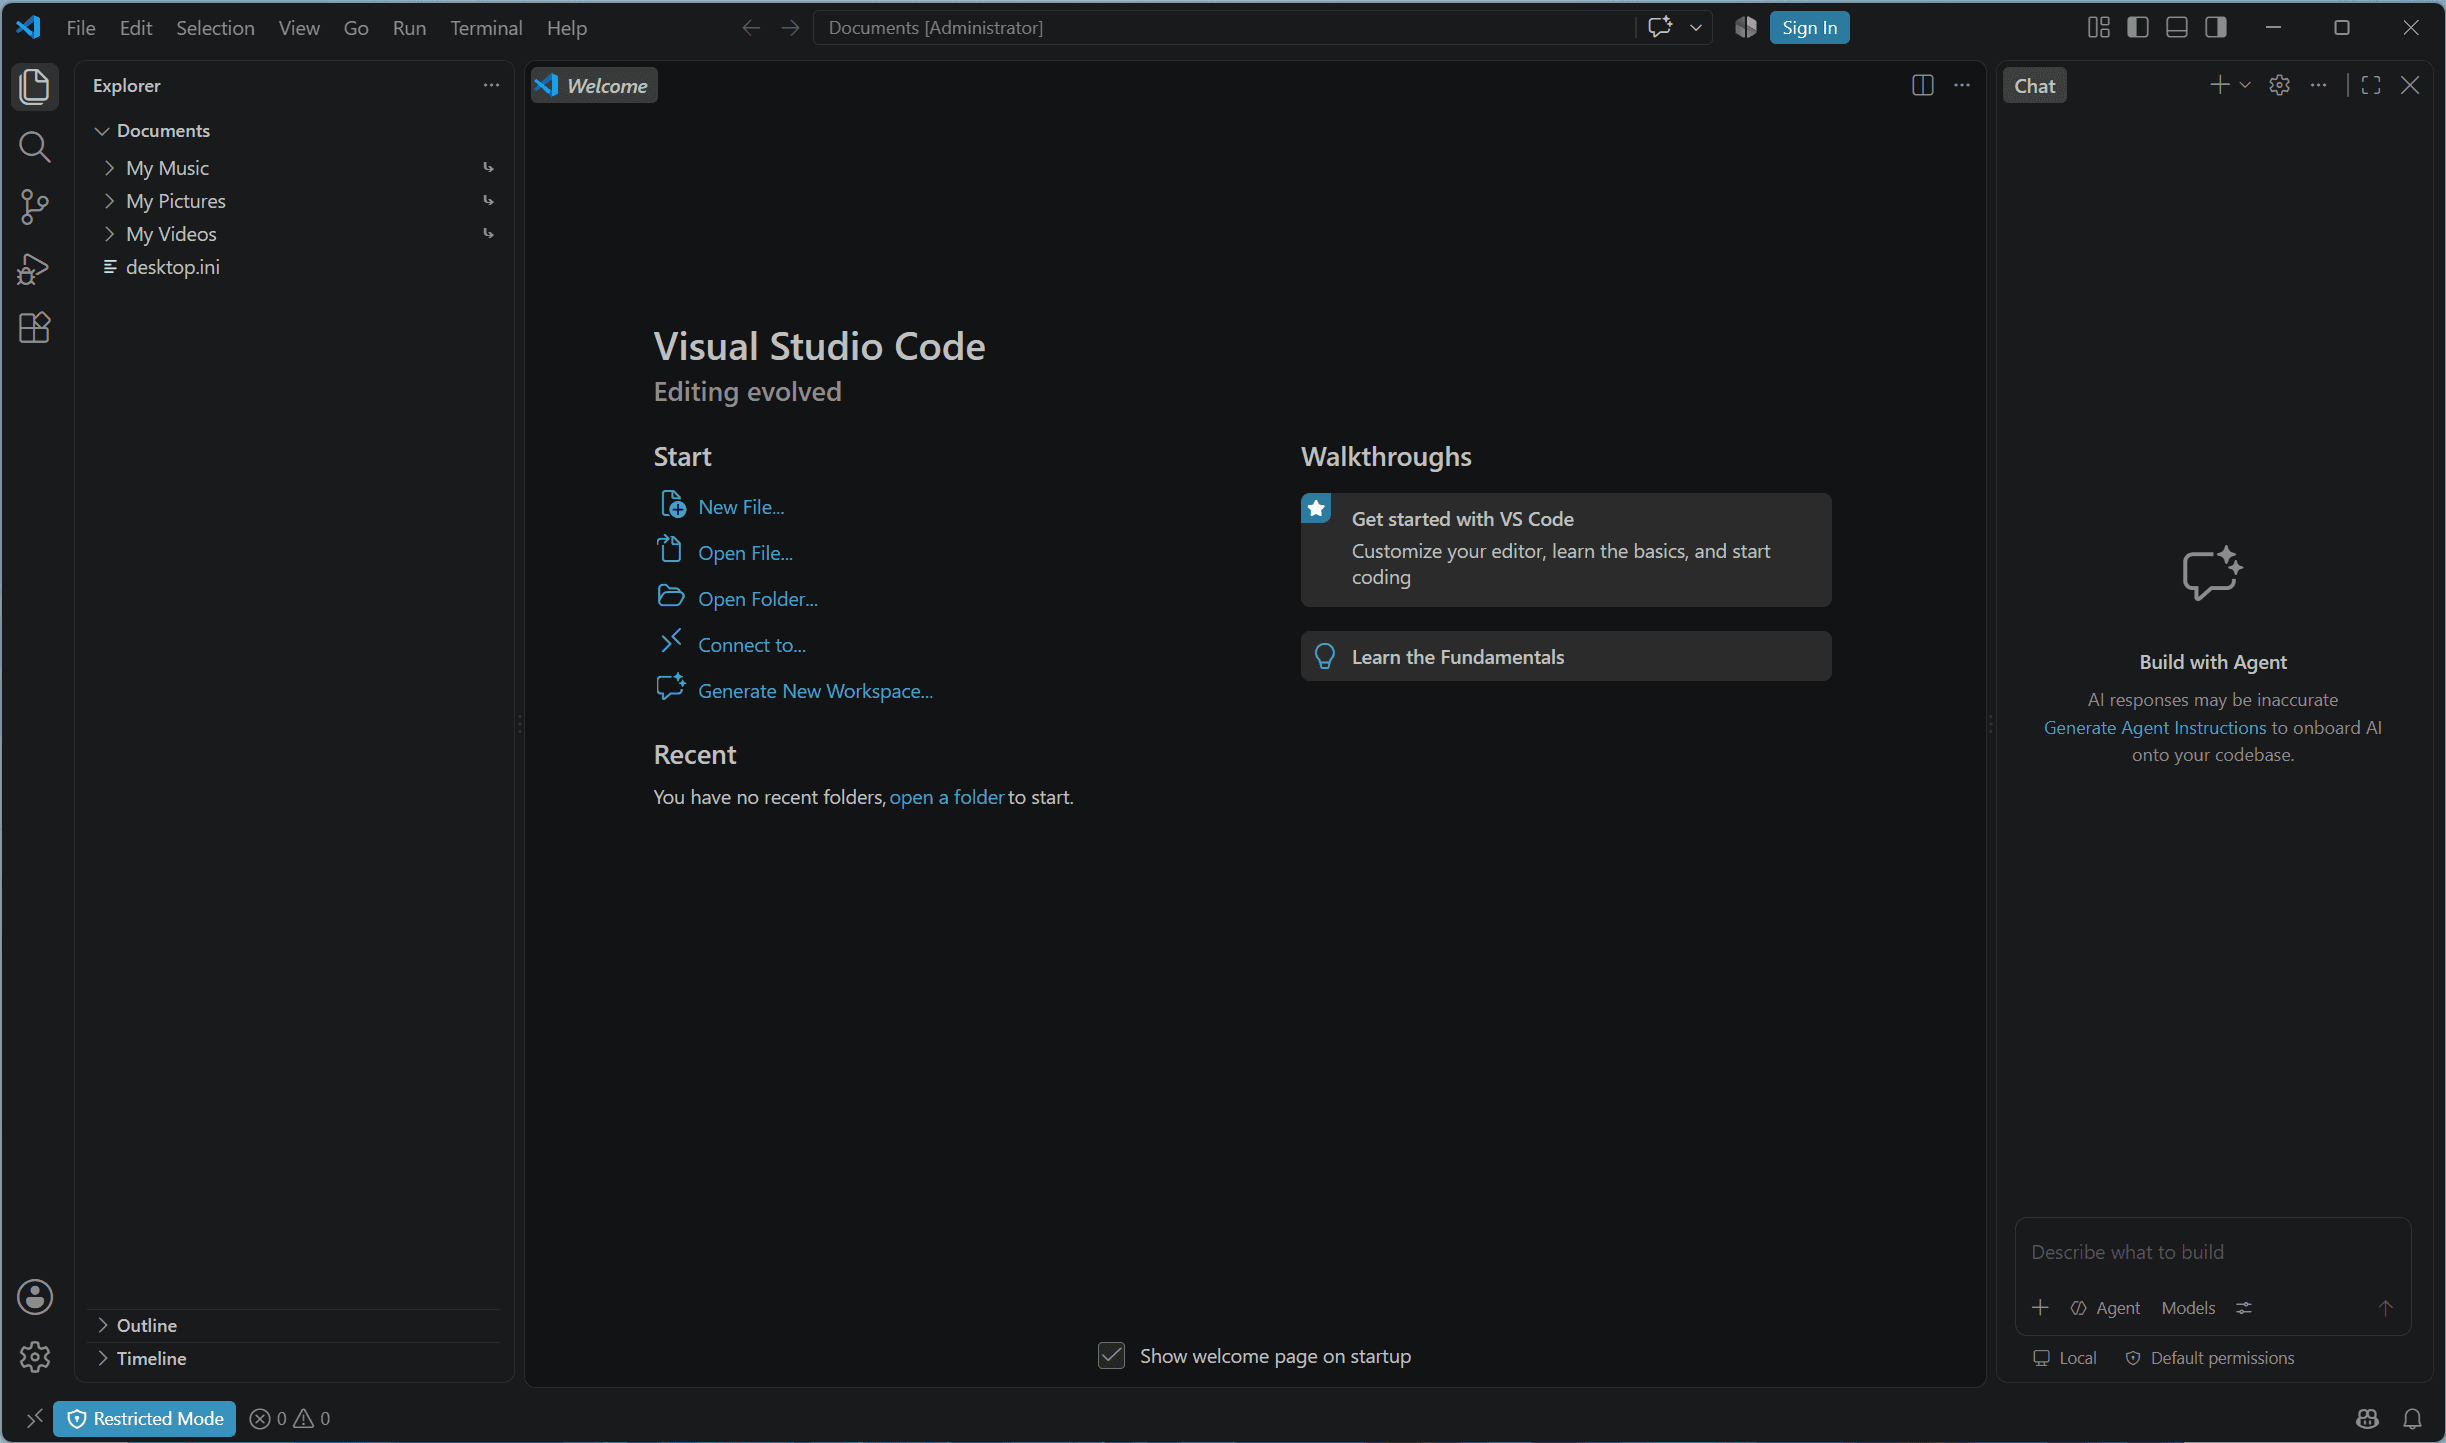Click the Go Back navigation arrow

[751, 28]
